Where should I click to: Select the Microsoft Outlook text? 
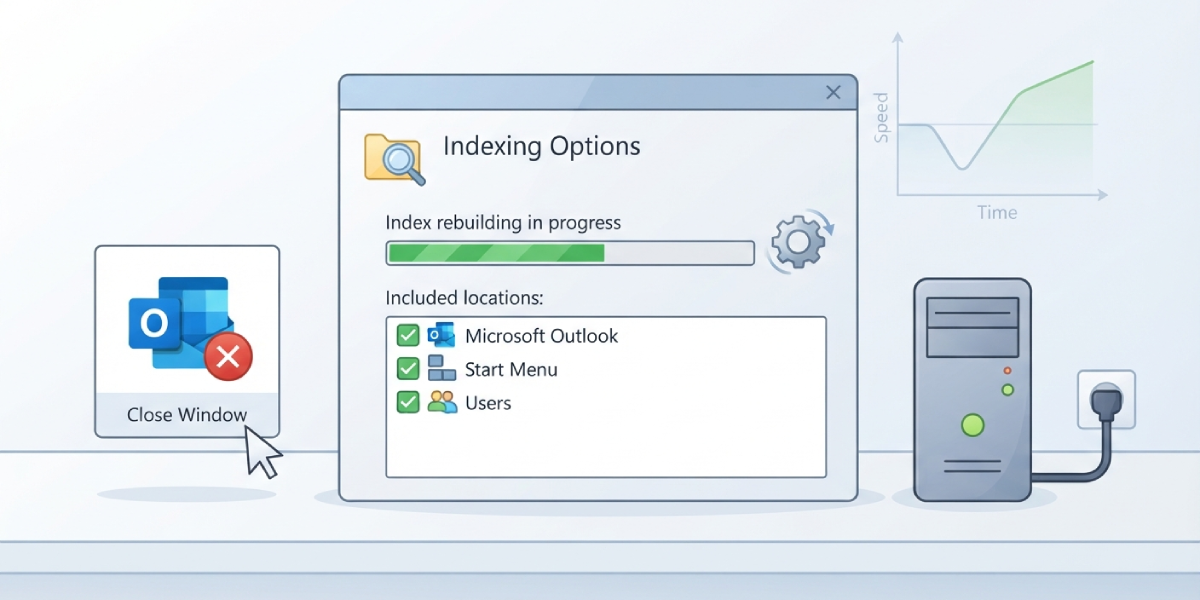(541, 336)
